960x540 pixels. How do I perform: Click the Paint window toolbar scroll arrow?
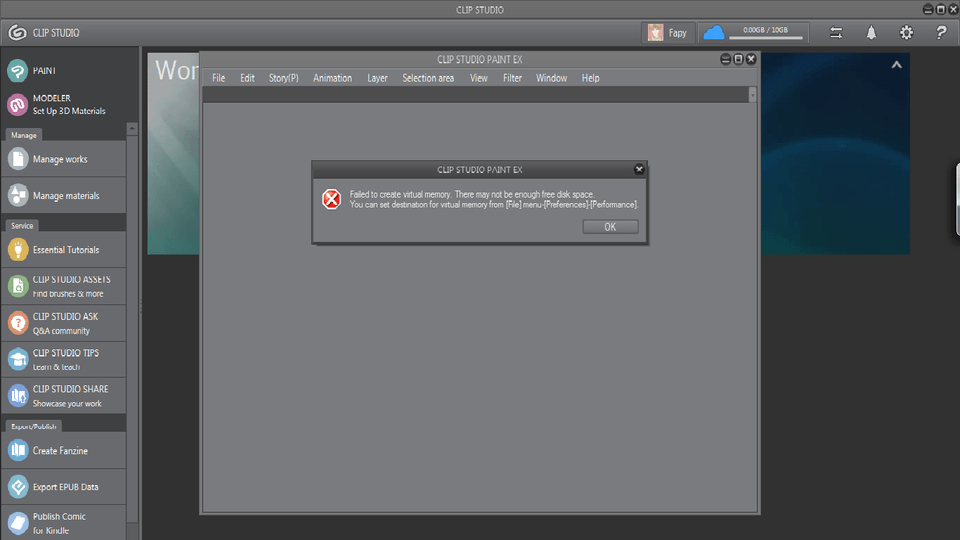pyautogui.click(x=752, y=94)
